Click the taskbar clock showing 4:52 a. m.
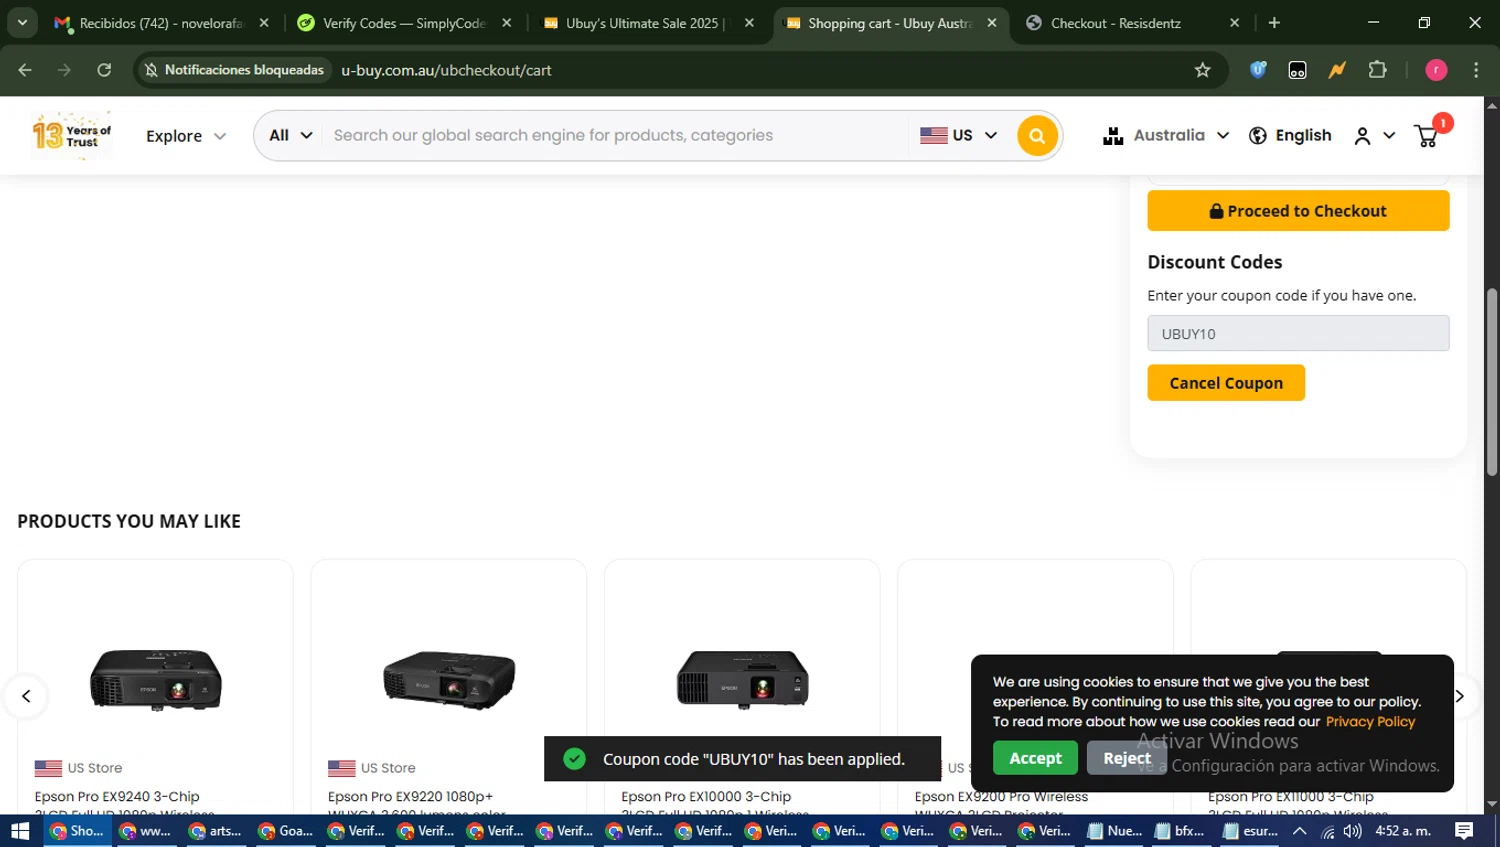The width and height of the screenshot is (1500, 847). click(x=1403, y=831)
